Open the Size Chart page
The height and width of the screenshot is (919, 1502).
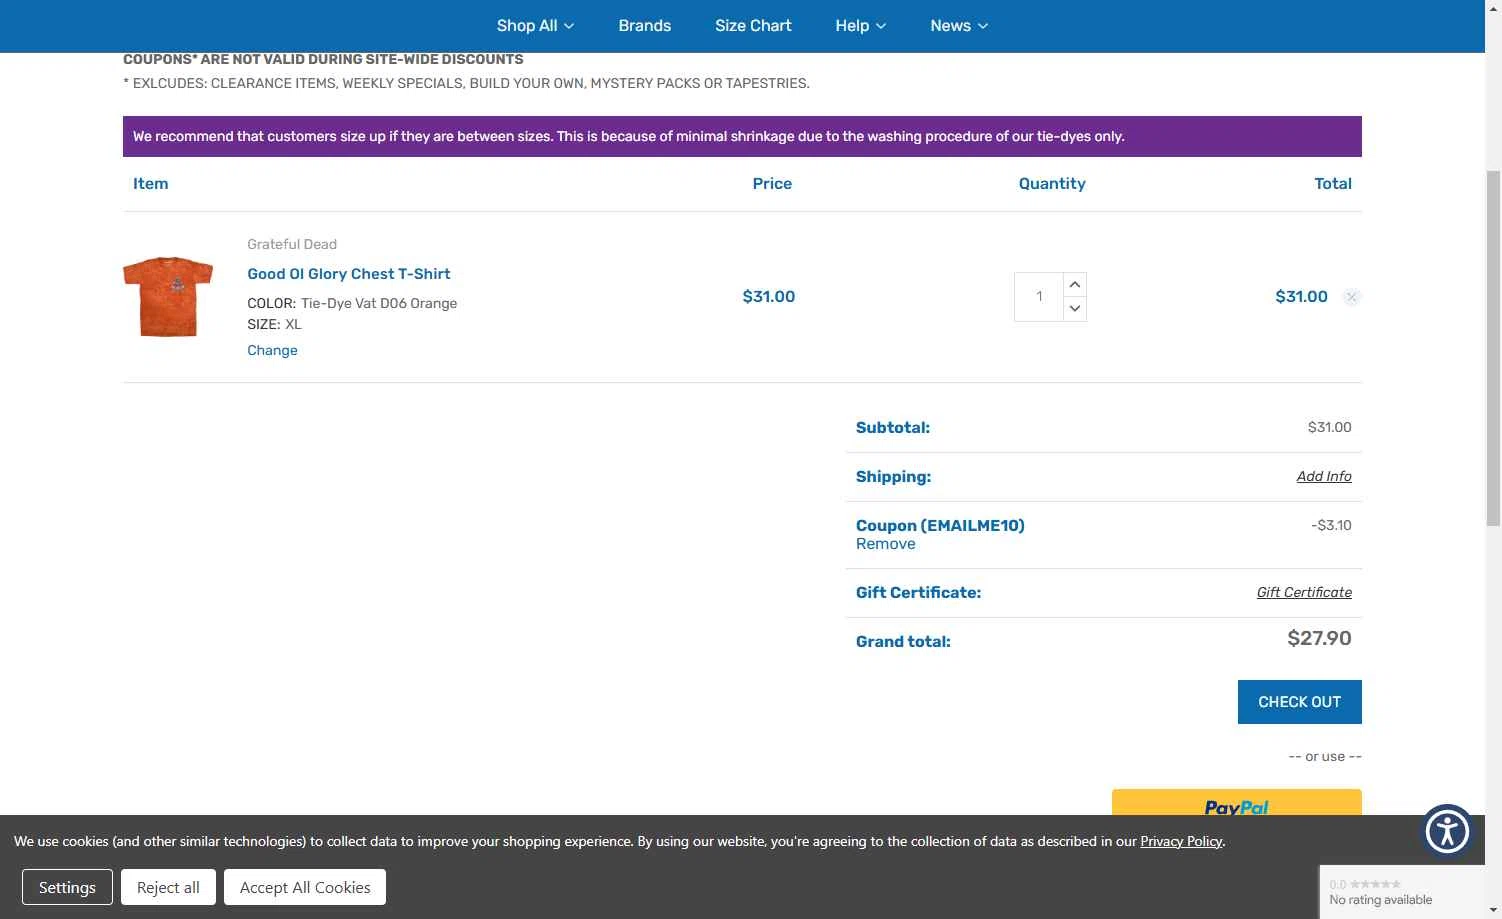point(753,26)
